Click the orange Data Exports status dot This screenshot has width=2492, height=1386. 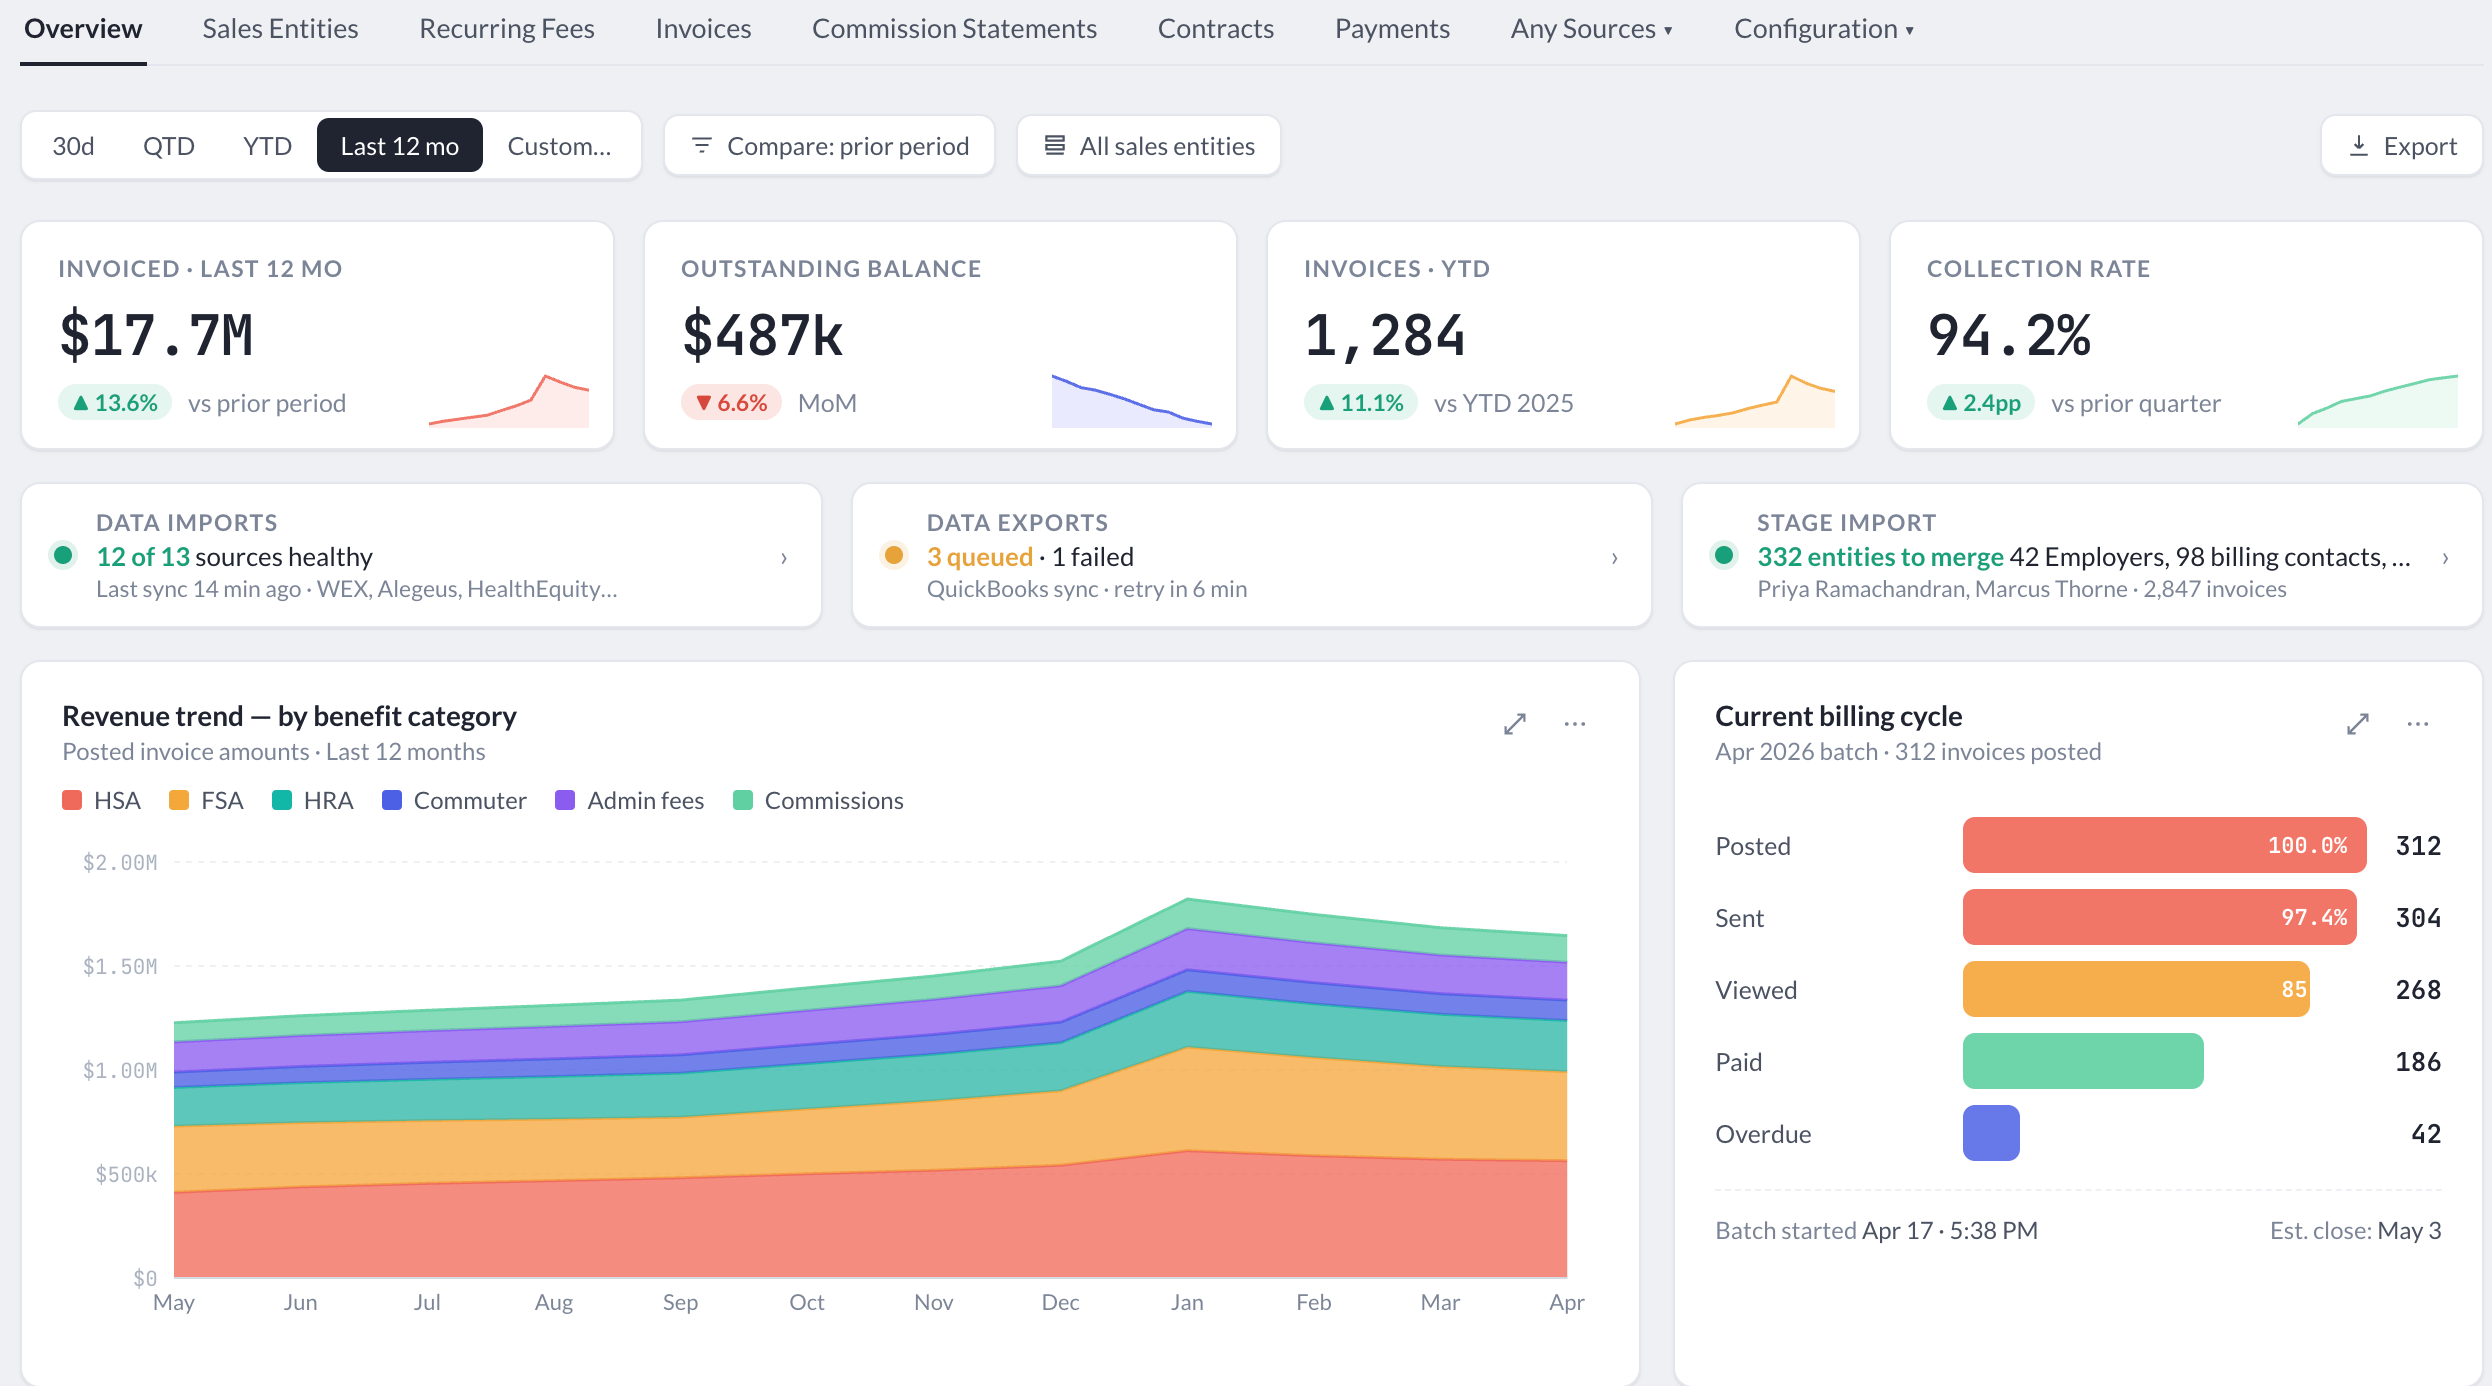[x=894, y=555]
